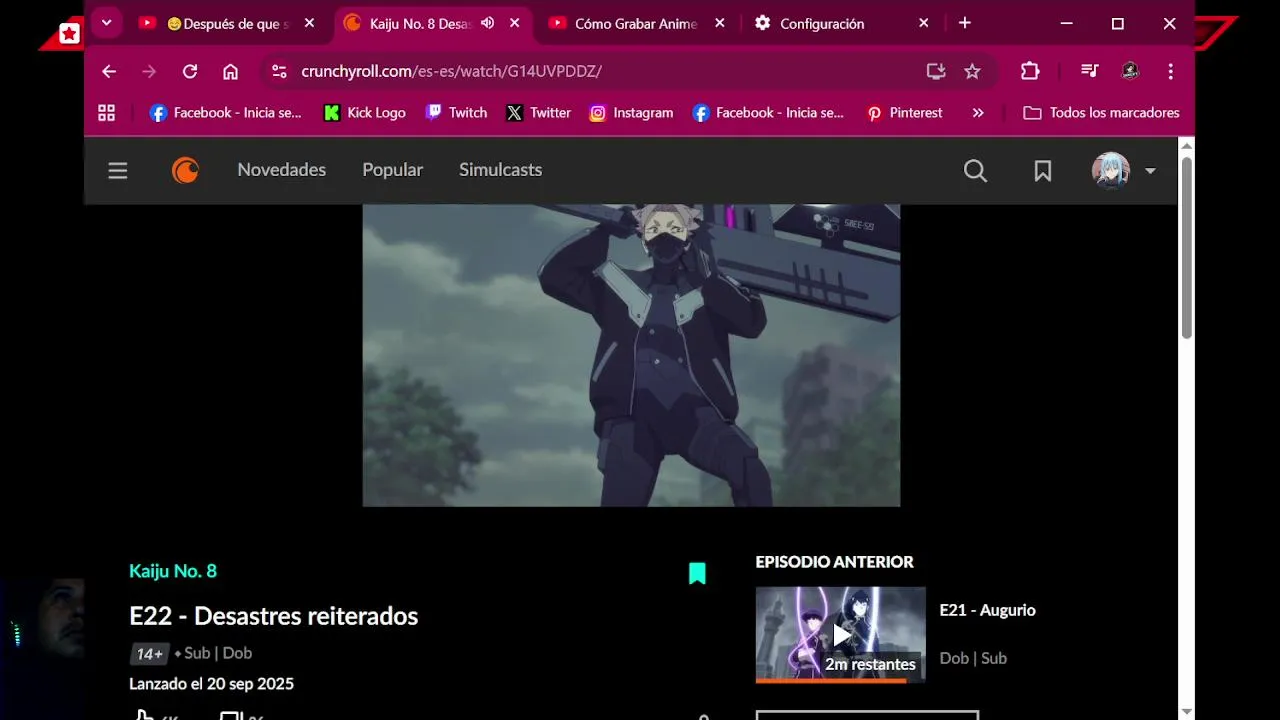Show more bookmarks chevron
The height and width of the screenshot is (720, 1280).
pos(978,113)
